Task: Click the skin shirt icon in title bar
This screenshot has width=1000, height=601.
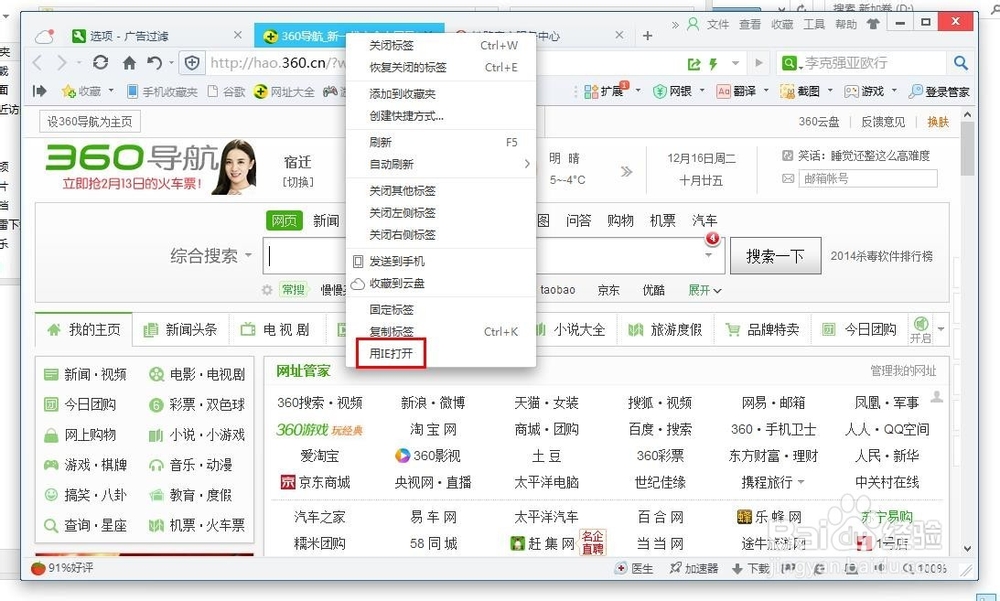Action: click(x=872, y=24)
